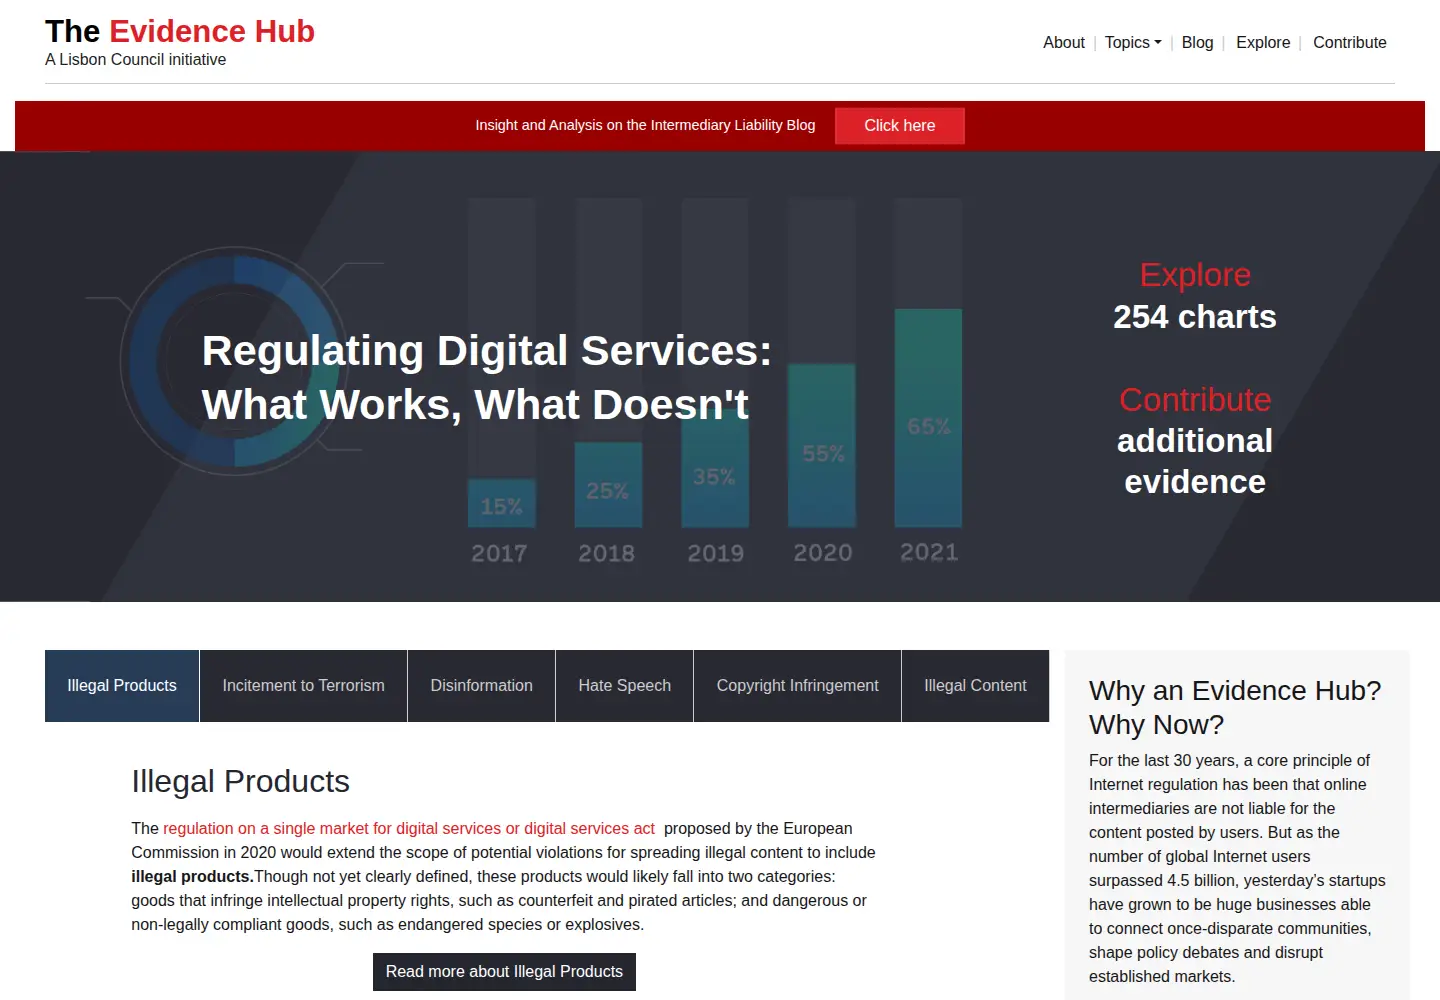Click the red 'Click here' banner button
The width and height of the screenshot is (1440, 1000).
[x=900, y=126]
